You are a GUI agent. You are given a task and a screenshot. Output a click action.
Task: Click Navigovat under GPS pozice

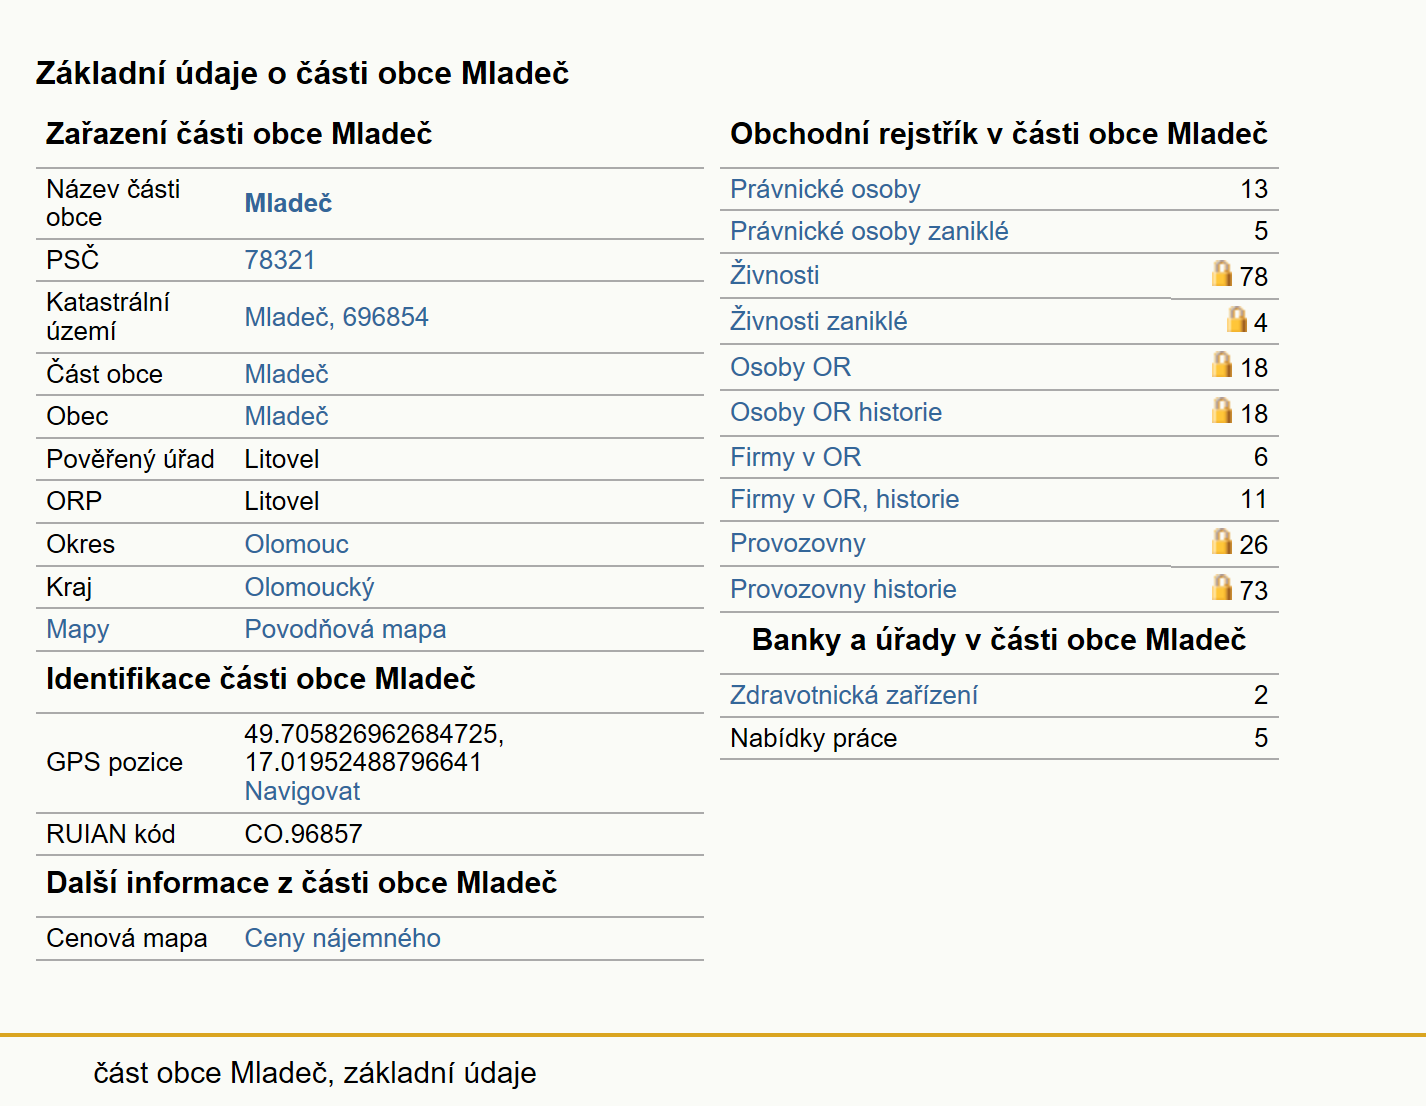302,791
